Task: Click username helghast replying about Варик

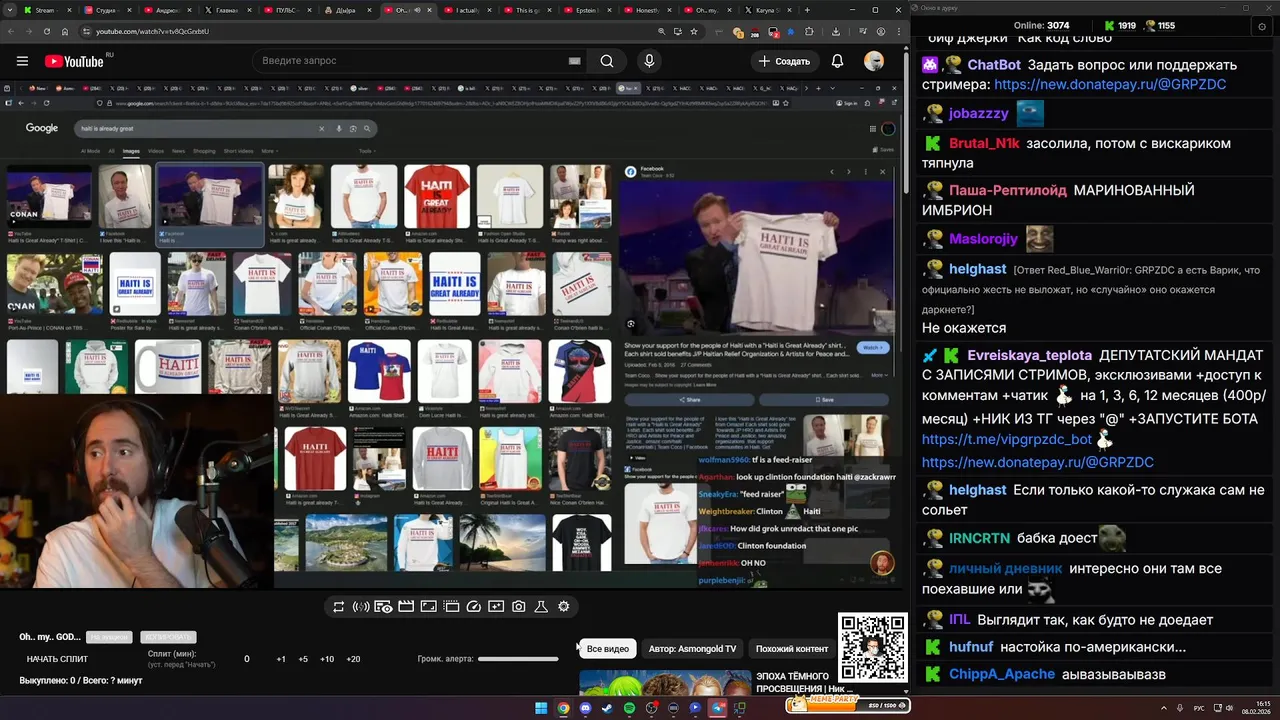Action: pos(978,269)
